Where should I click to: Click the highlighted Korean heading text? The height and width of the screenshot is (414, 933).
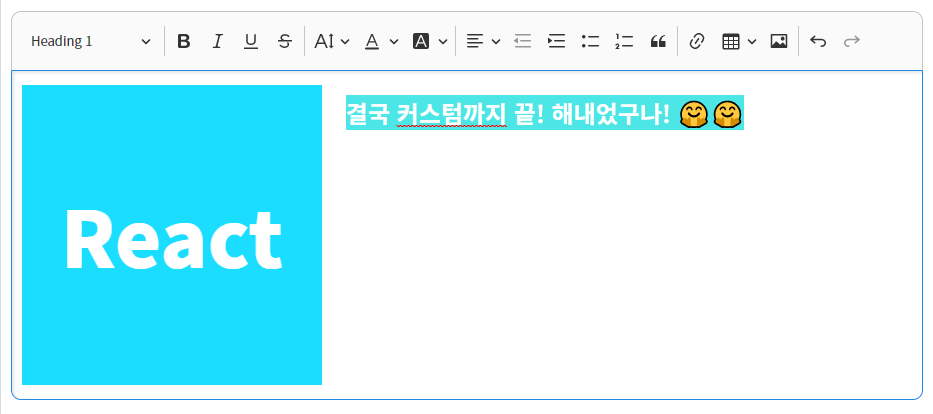[x=544, y=112]
